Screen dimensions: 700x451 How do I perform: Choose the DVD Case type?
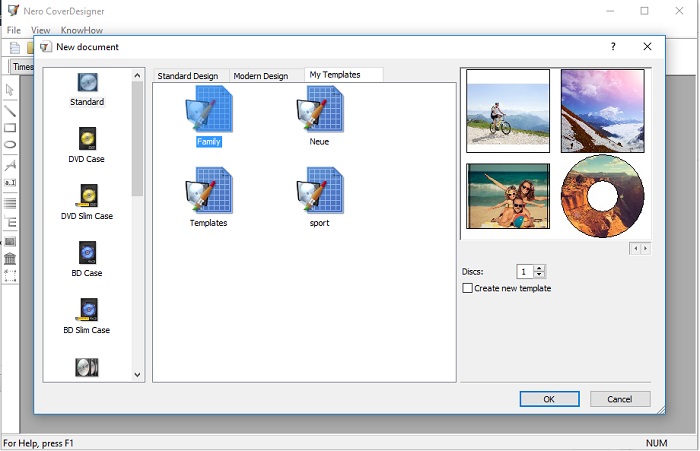click(x=87, y=146)
